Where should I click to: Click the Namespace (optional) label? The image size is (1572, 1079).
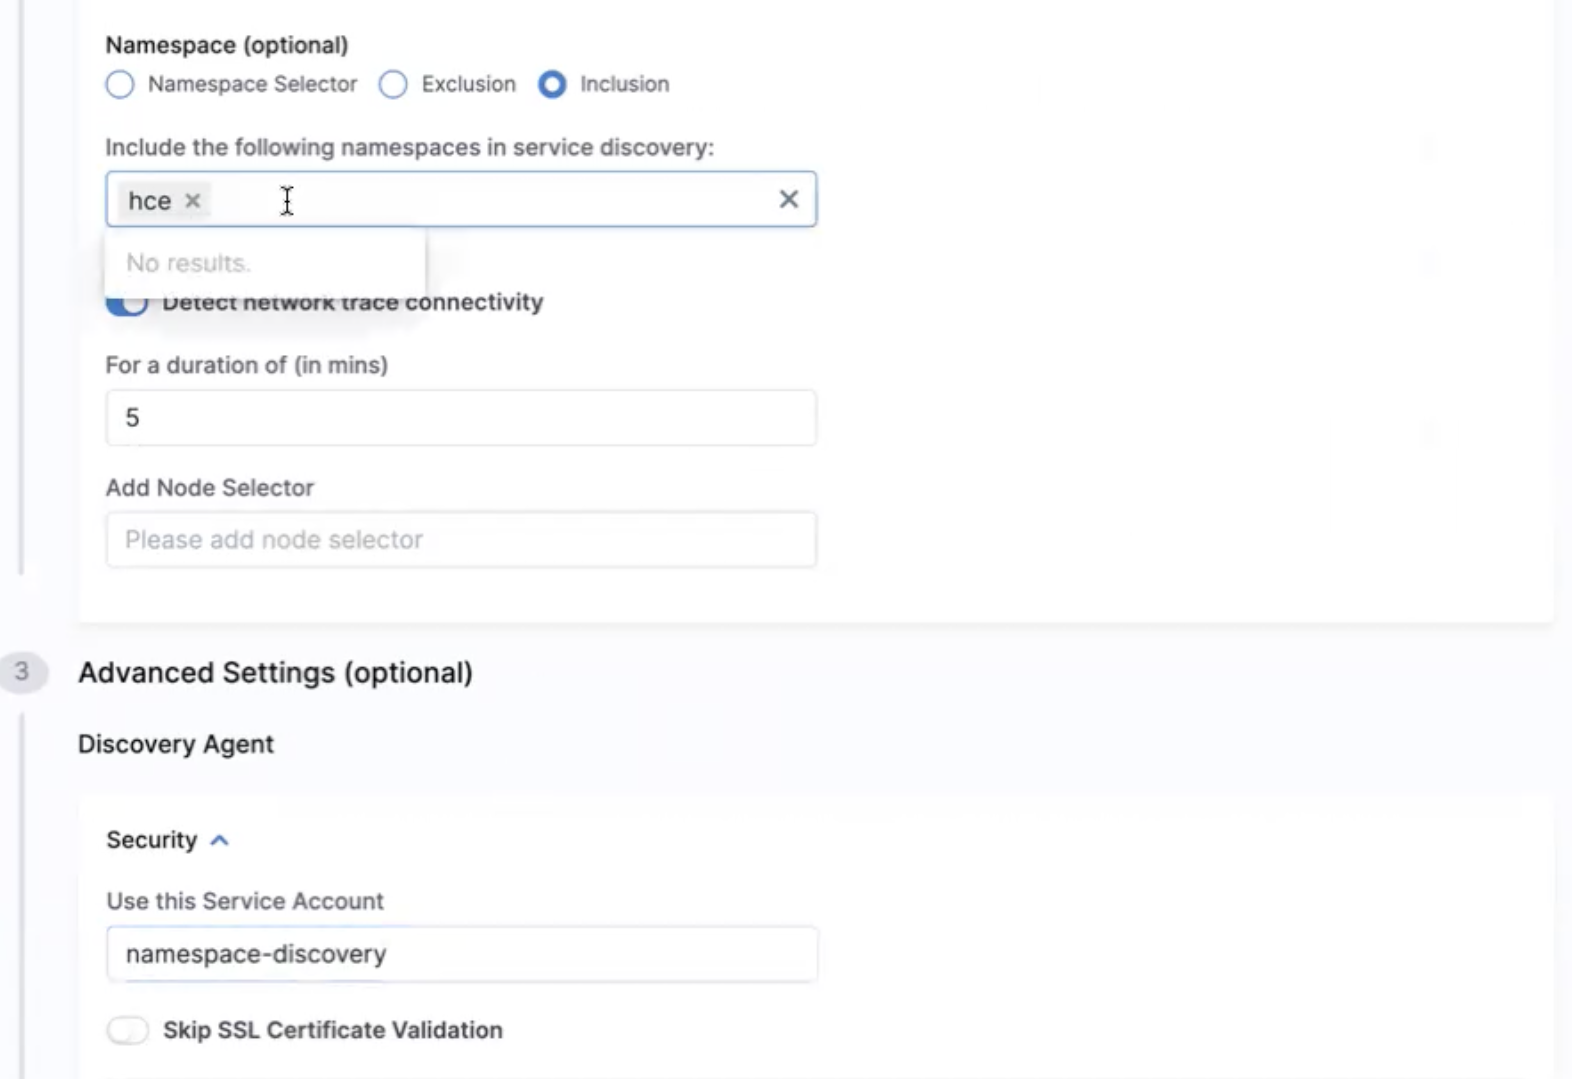tap(227, 45)
